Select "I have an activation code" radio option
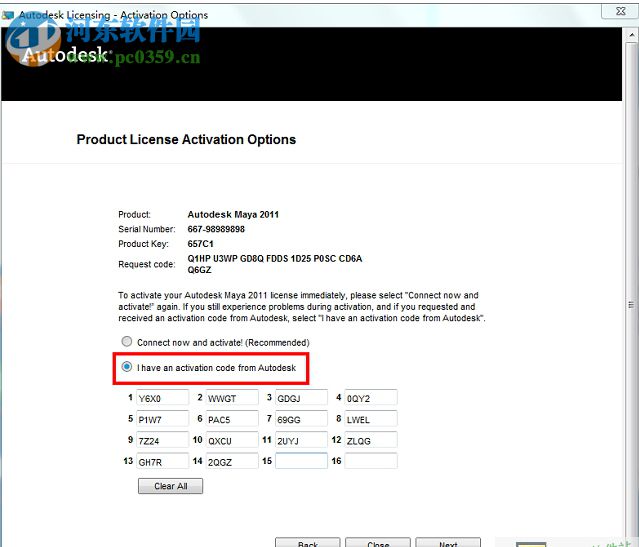The image size is (639, 547). (x=127, y=367)
